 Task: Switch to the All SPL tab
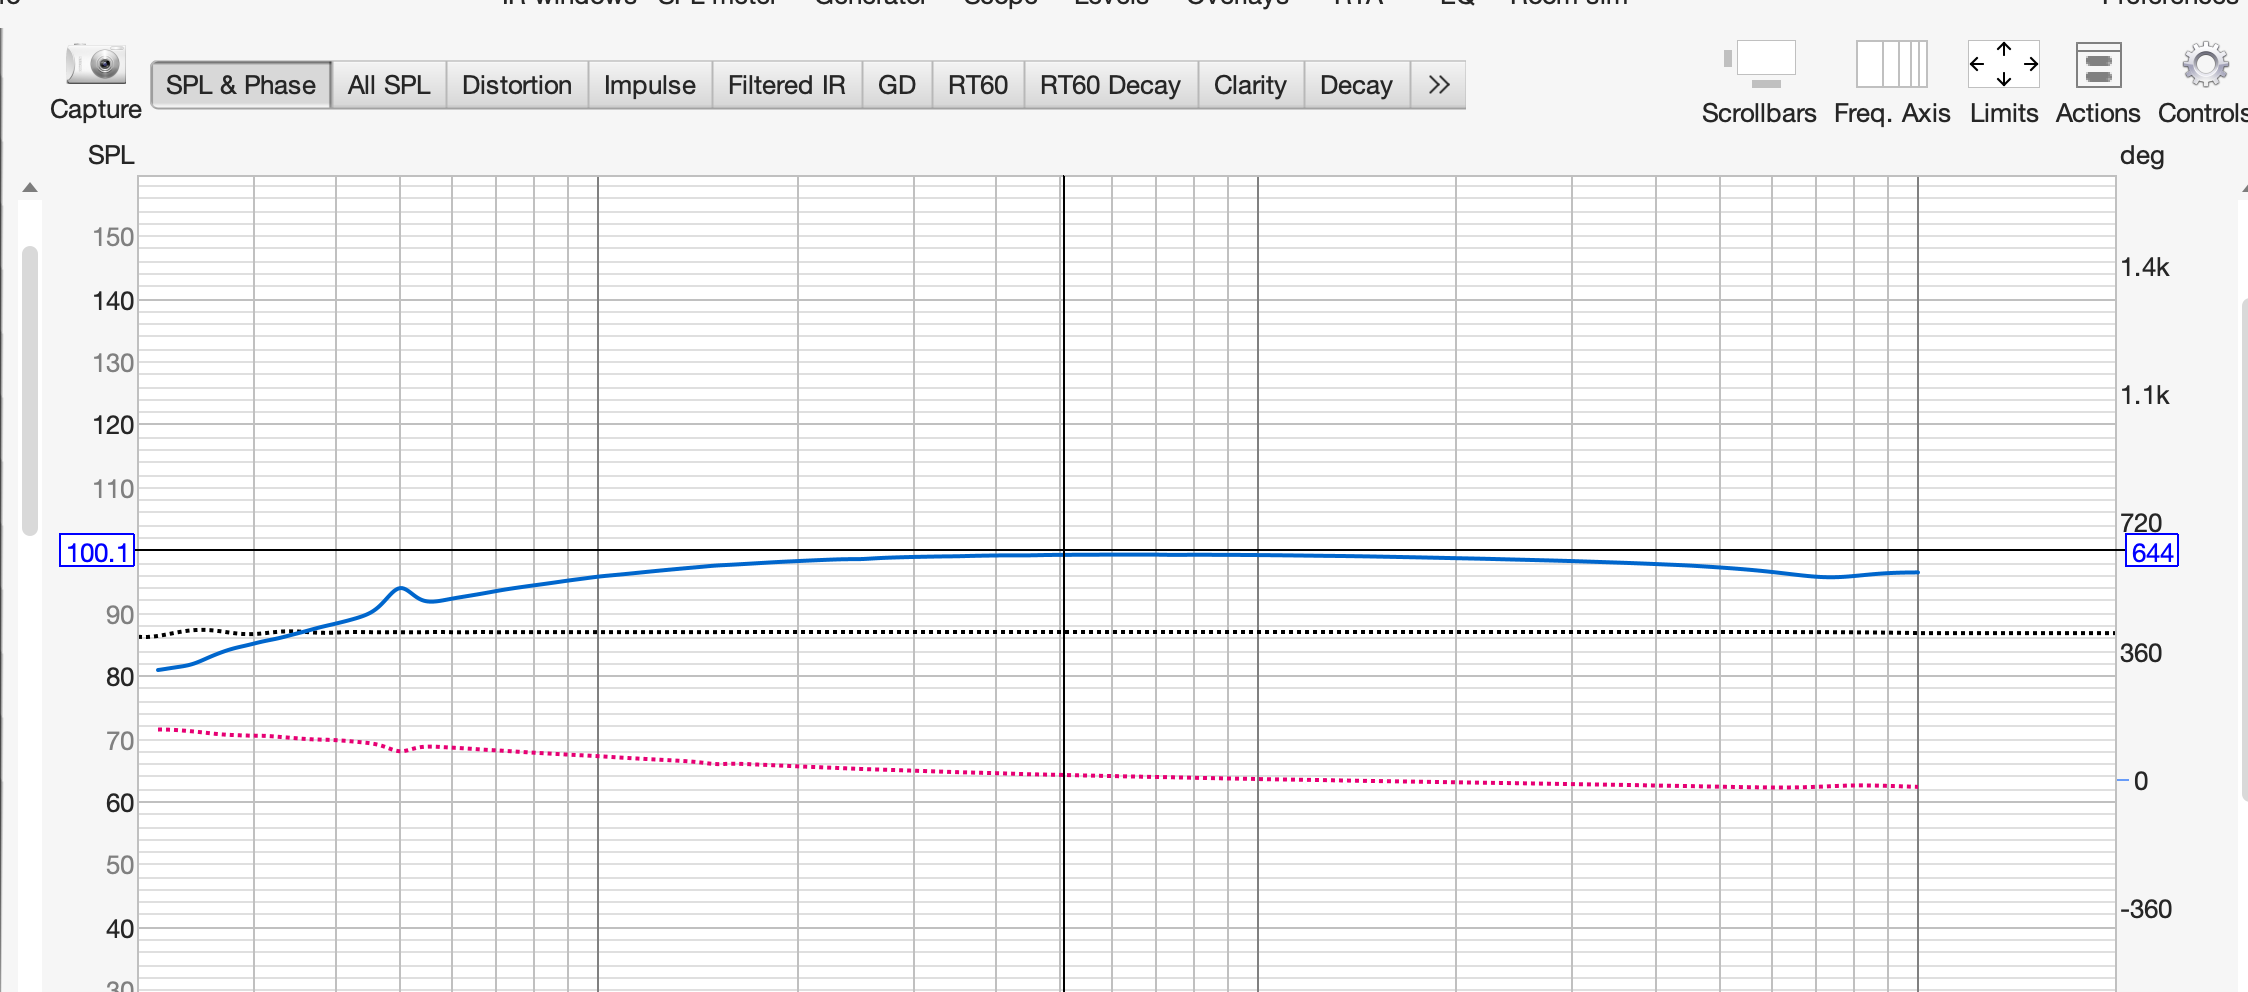(389, 85)
